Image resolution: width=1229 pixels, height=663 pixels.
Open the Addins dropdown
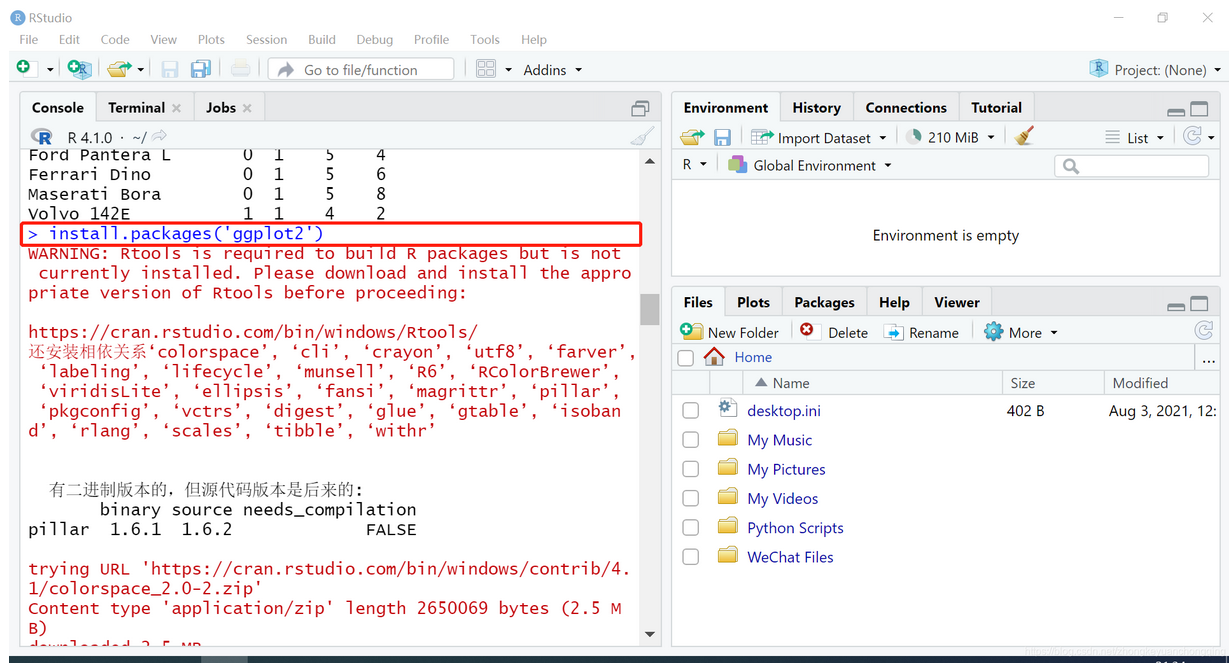point(553,69)
